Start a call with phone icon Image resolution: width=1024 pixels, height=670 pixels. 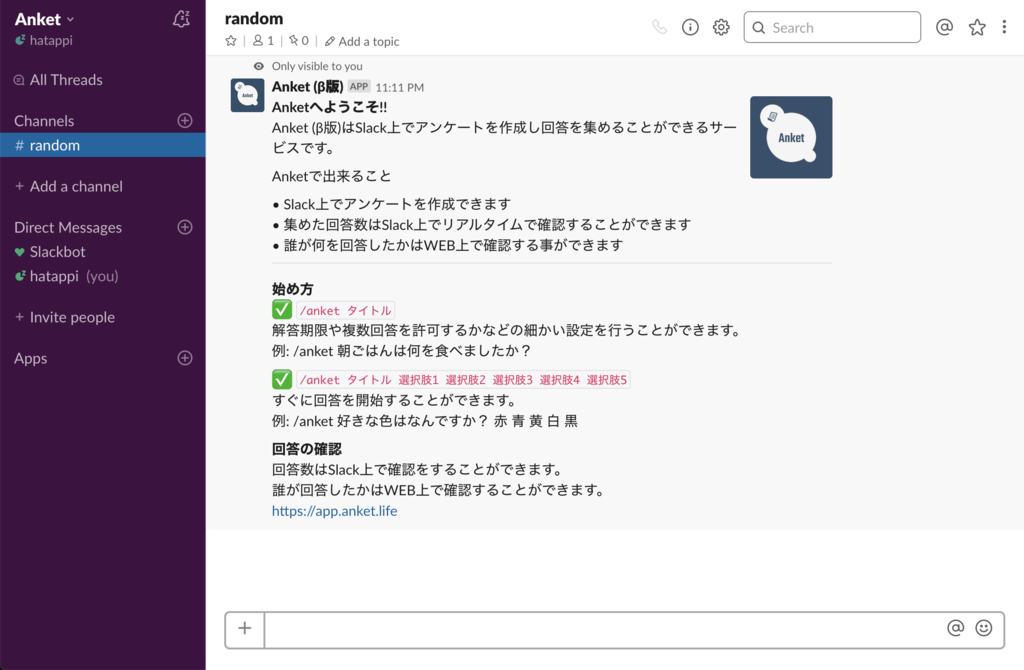coord(660,27)
